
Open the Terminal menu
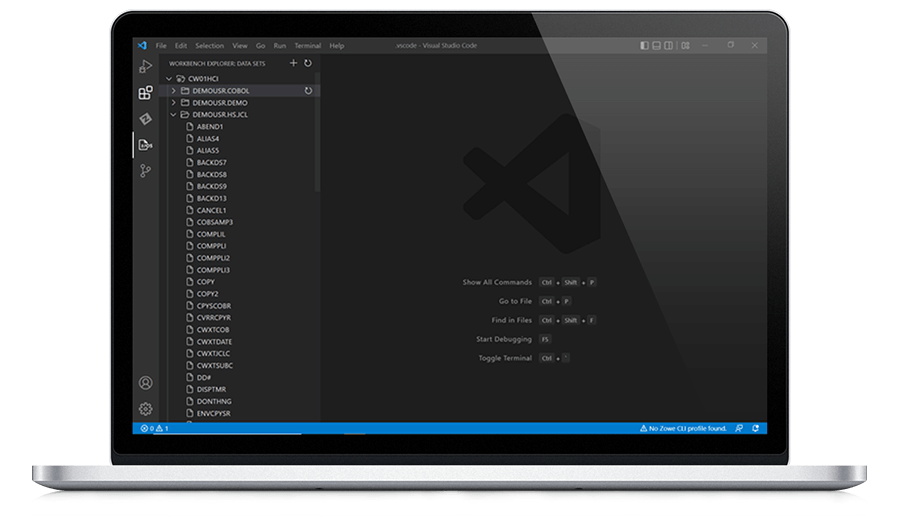coord(307,45)
